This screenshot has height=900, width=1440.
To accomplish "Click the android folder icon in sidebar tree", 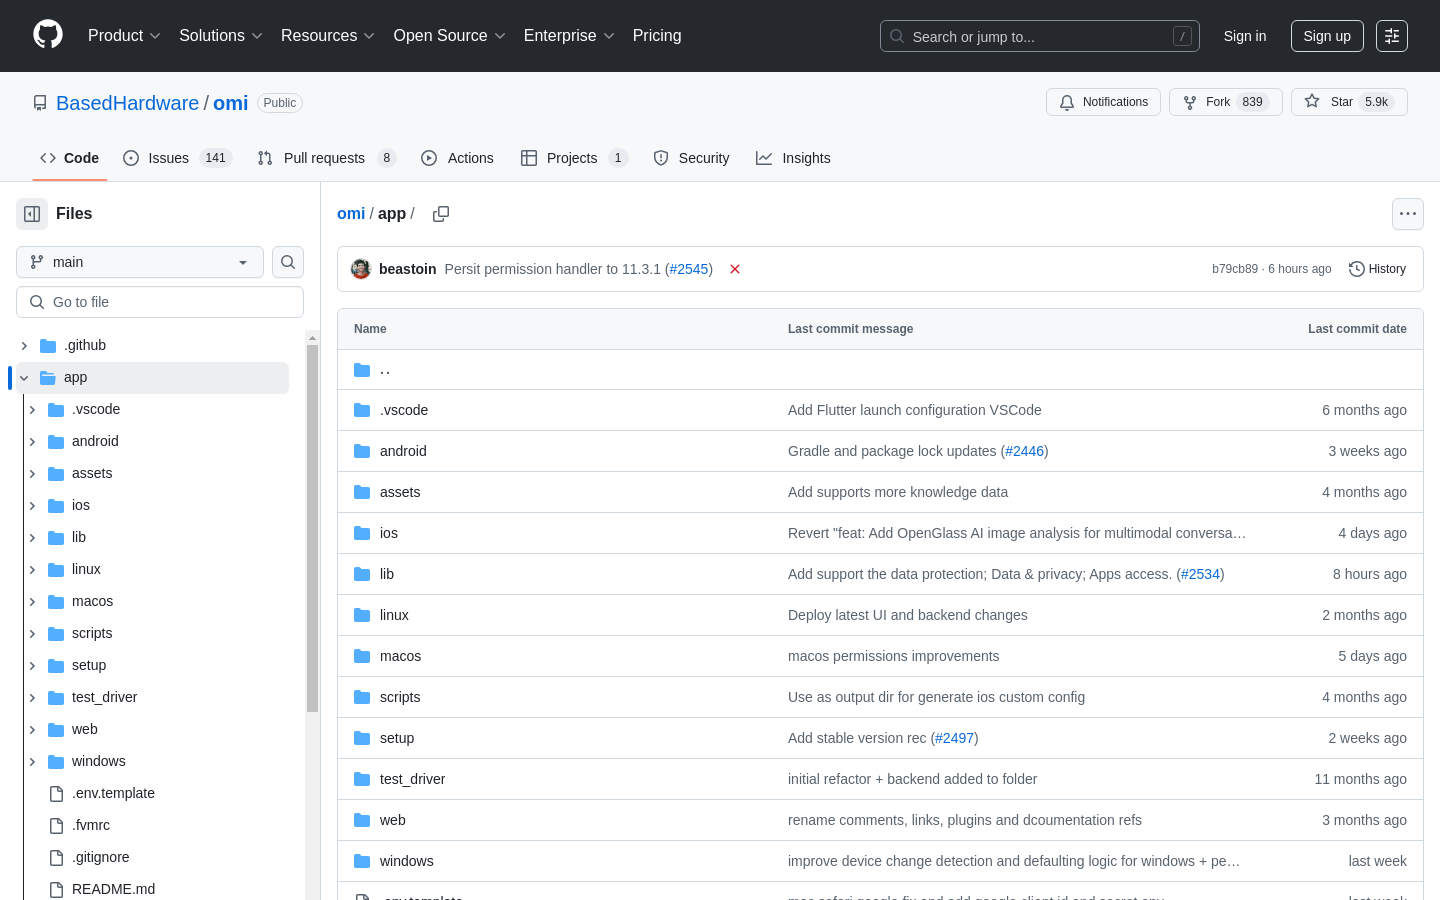I will tap(56, 442).
